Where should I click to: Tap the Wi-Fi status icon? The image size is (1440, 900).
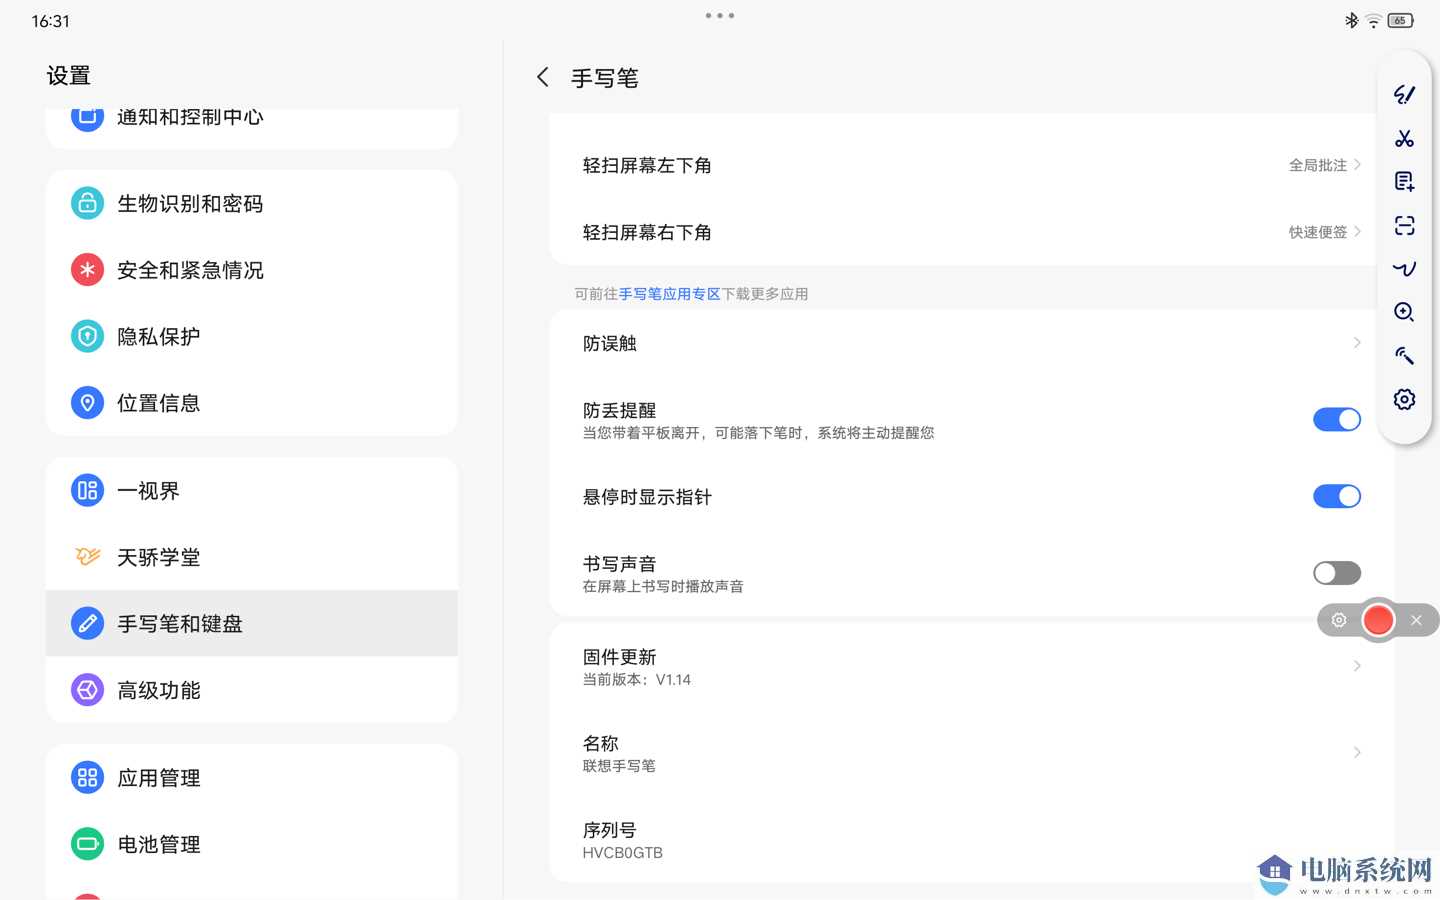[1373, 20]
